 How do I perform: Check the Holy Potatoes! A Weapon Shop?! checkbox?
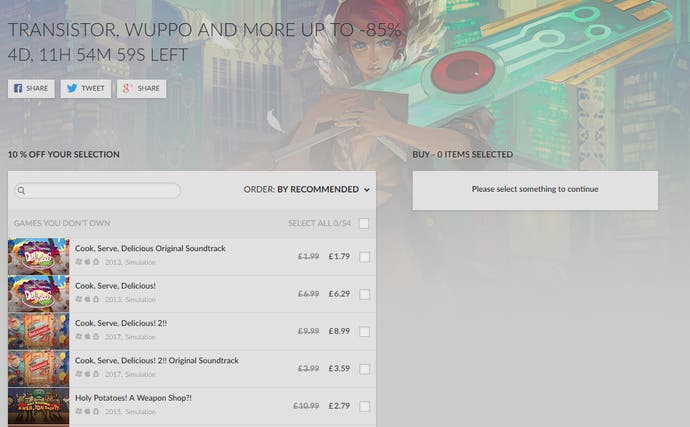click(x=364, y=406)
